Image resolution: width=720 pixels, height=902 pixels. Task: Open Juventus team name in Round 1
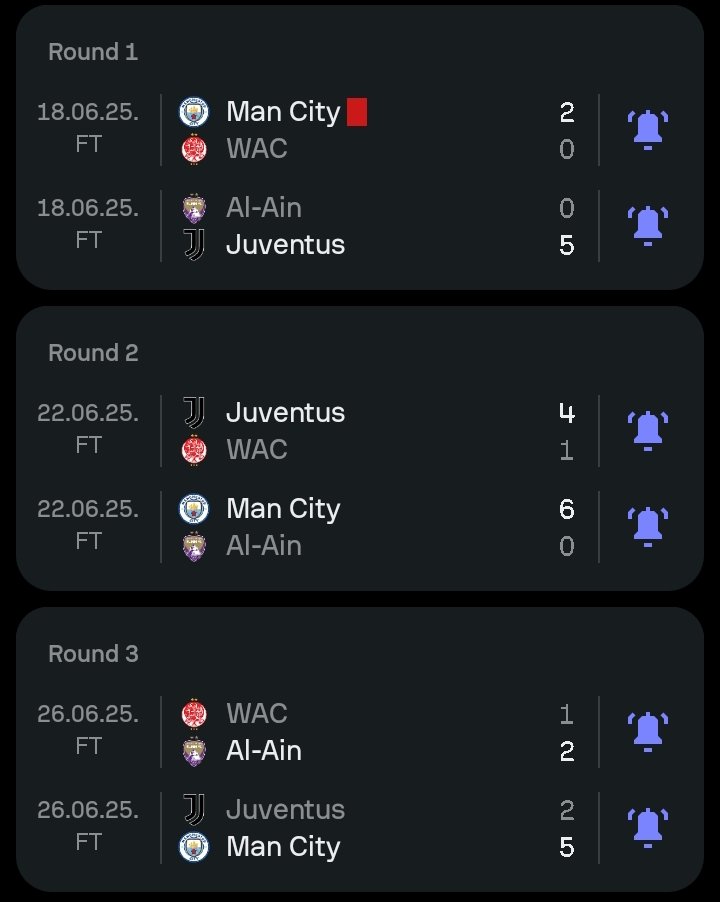pos(285,245)
